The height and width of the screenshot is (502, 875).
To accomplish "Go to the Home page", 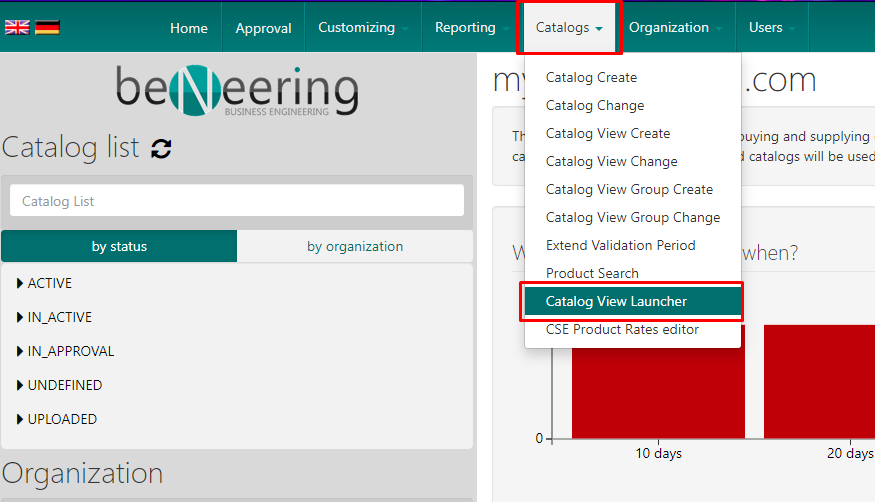I will pos(189,28).
